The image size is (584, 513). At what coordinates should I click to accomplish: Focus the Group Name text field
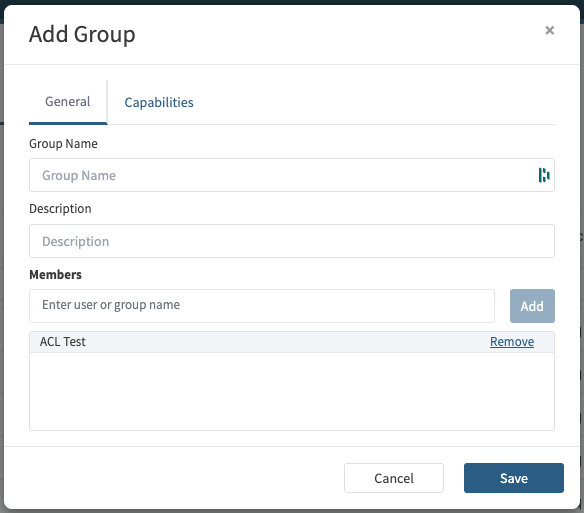point(292,175)
